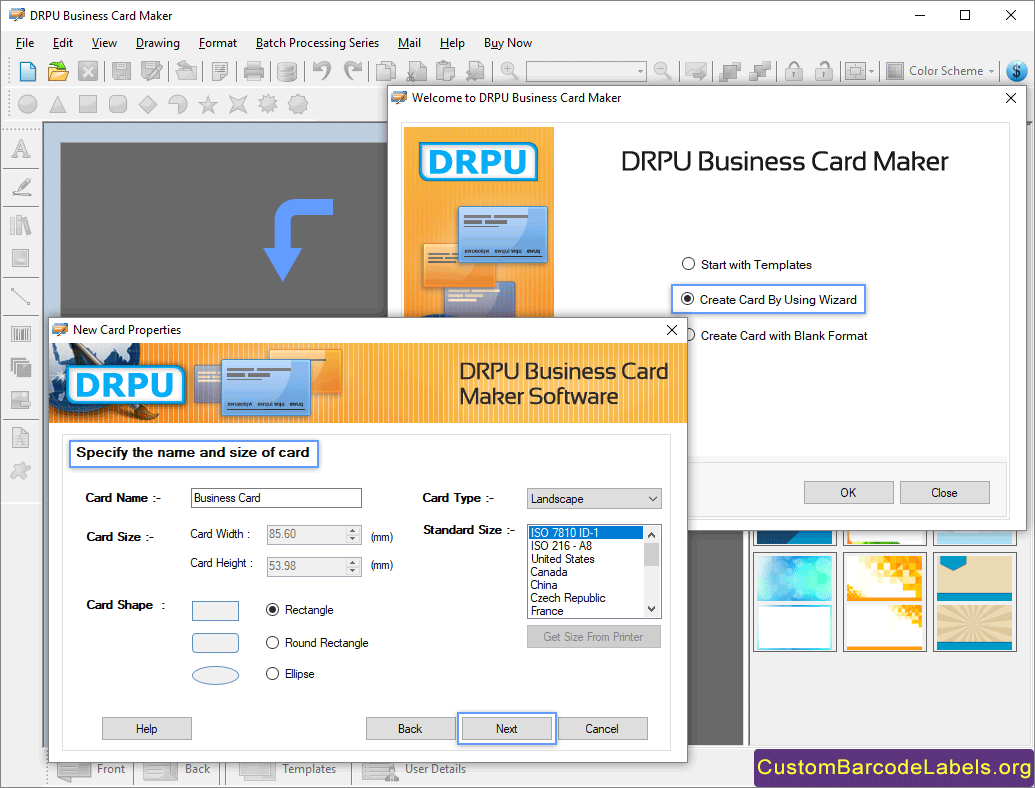This screenshot has width=1035, height=788.
Task: Select the Ellipse card shape radio
Action: point(272,674)
